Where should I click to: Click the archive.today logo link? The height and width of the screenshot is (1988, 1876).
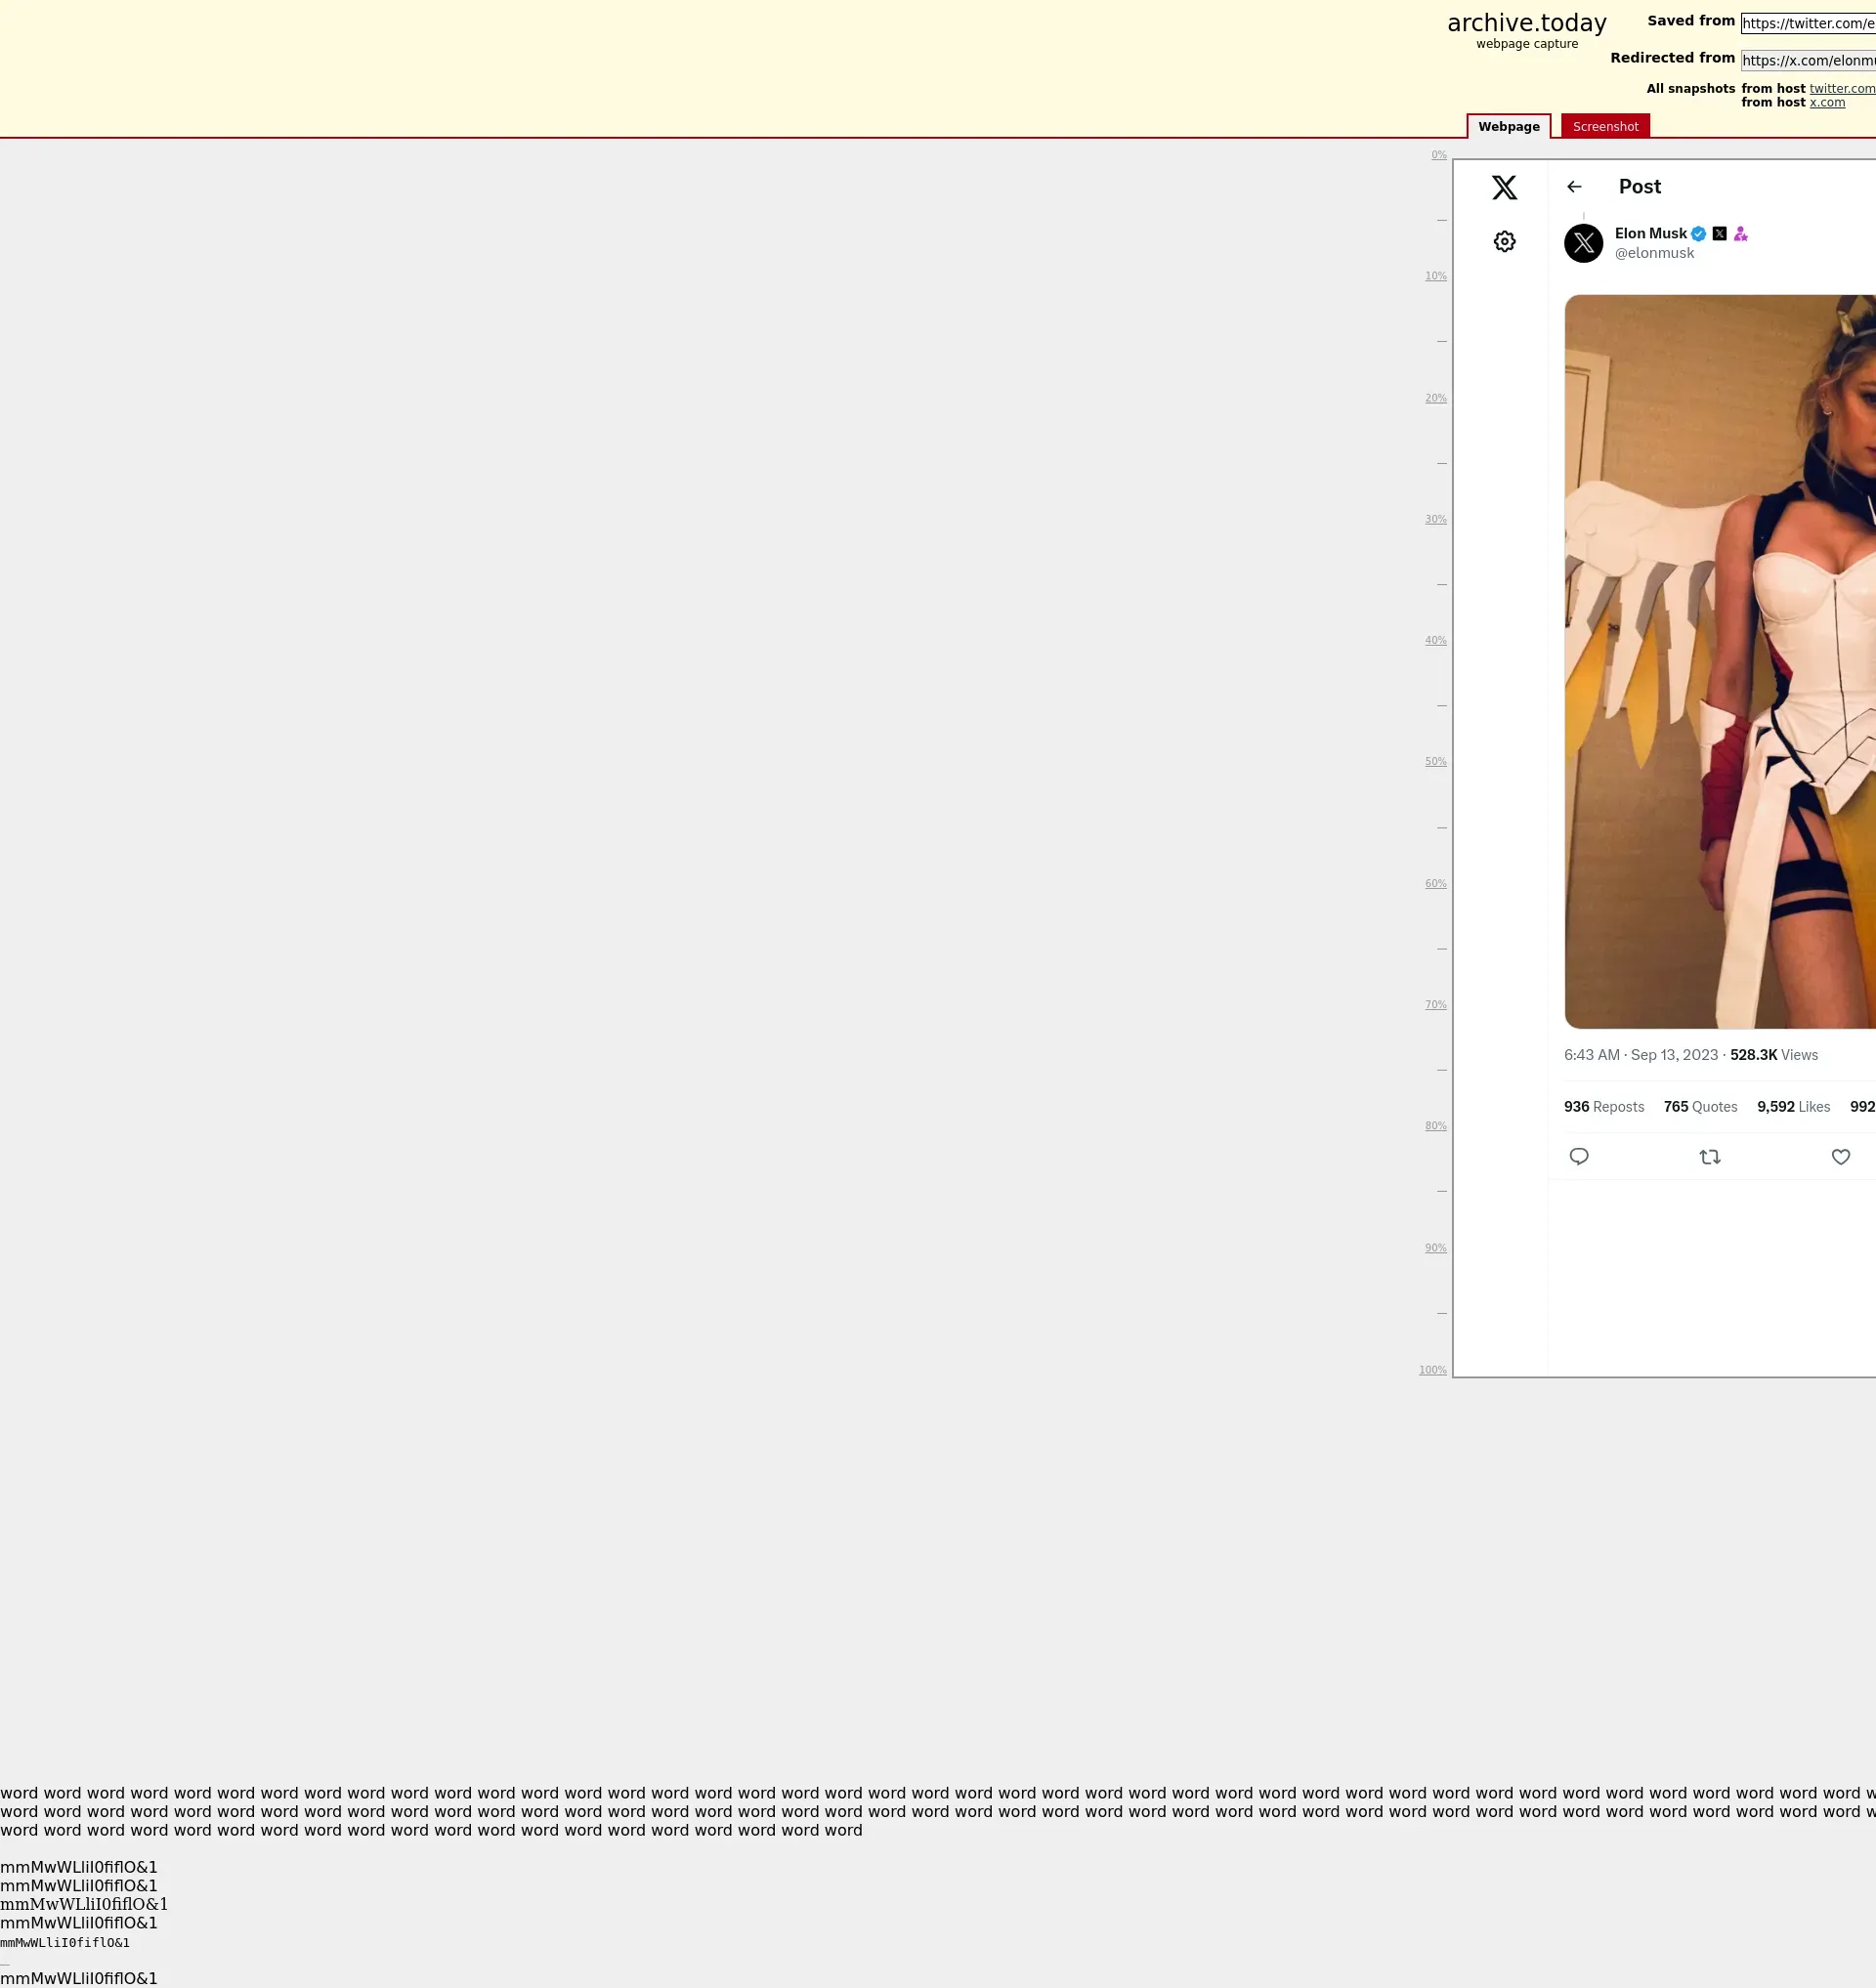(x=1526, y=24)
